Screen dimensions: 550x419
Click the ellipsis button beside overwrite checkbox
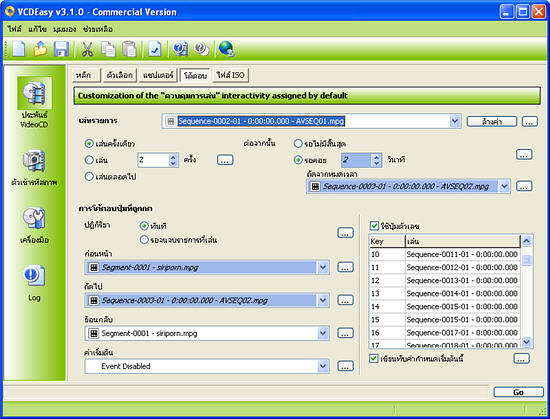coord(522,358)
